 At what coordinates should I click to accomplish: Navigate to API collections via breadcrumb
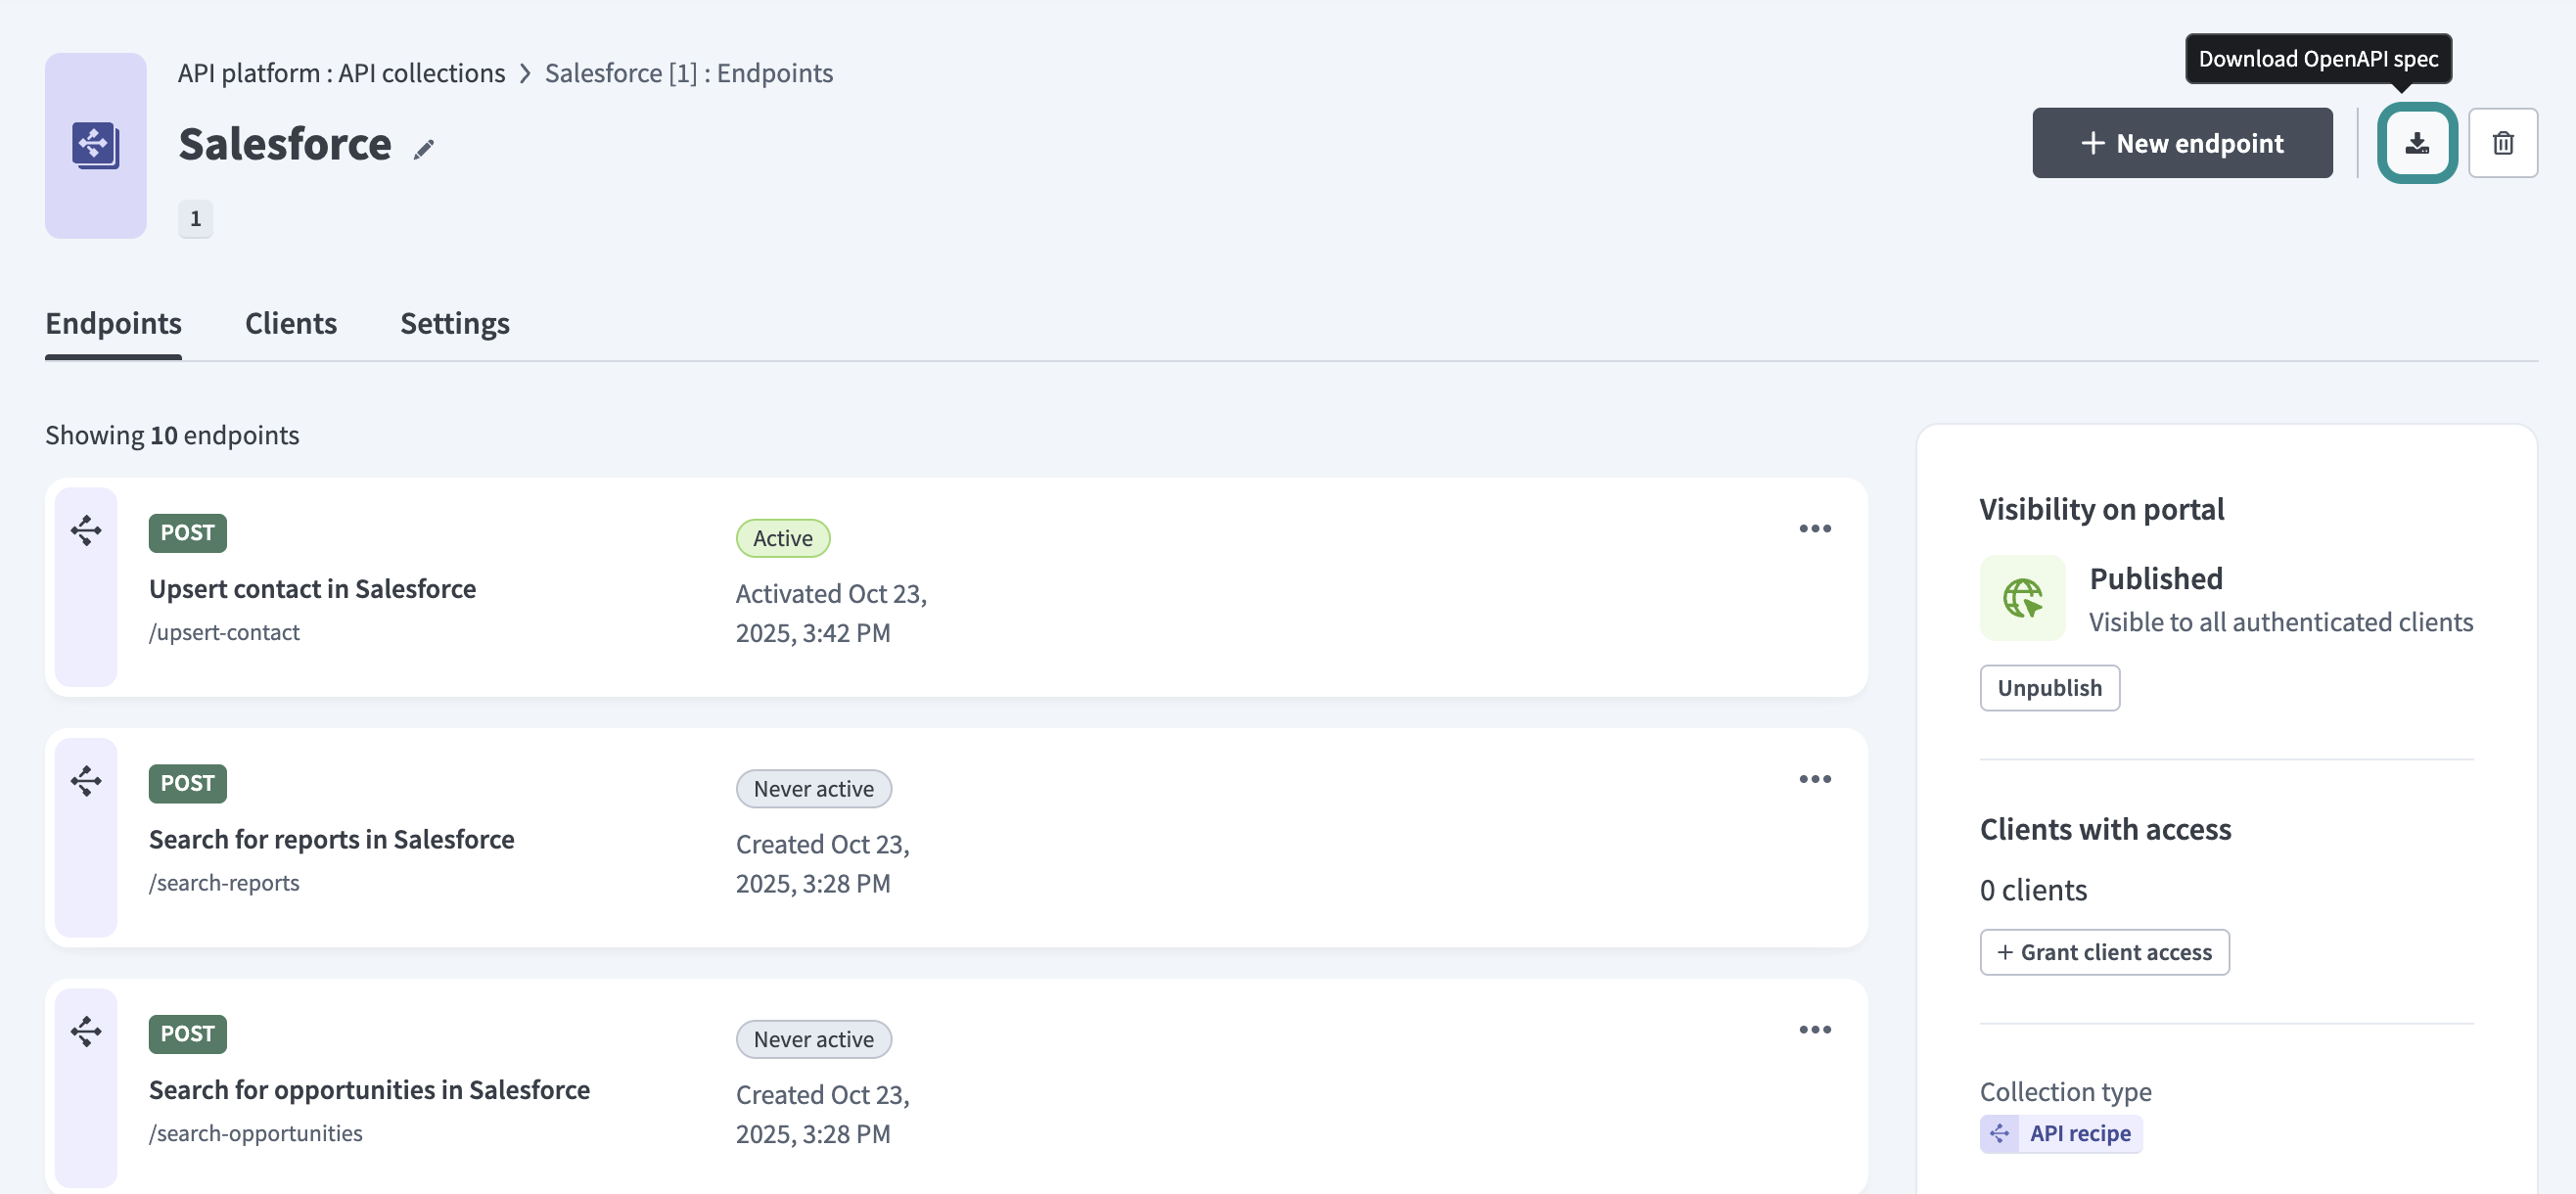421,72
